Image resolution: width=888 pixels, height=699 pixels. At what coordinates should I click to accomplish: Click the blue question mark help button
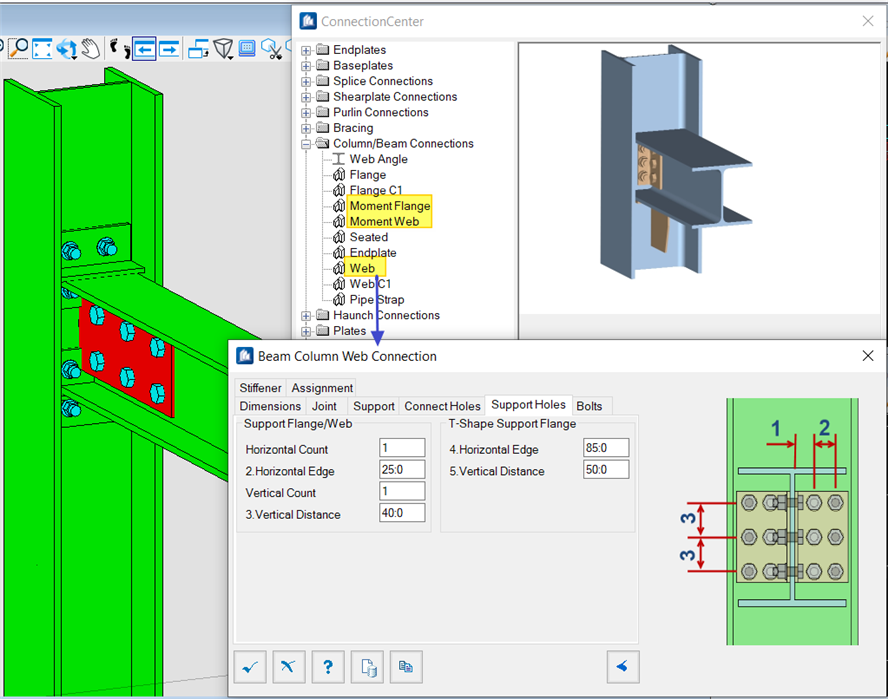click(328, 666)
